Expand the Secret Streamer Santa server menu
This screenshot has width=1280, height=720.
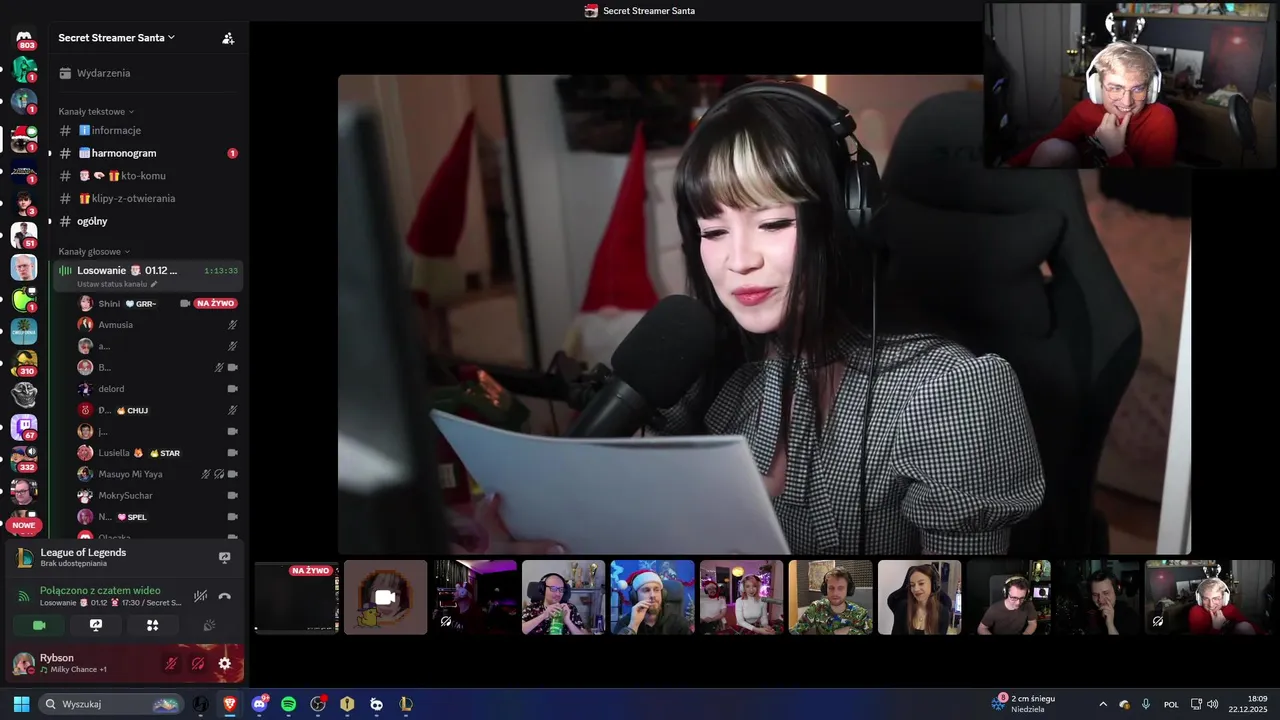(x=117, y=38)
